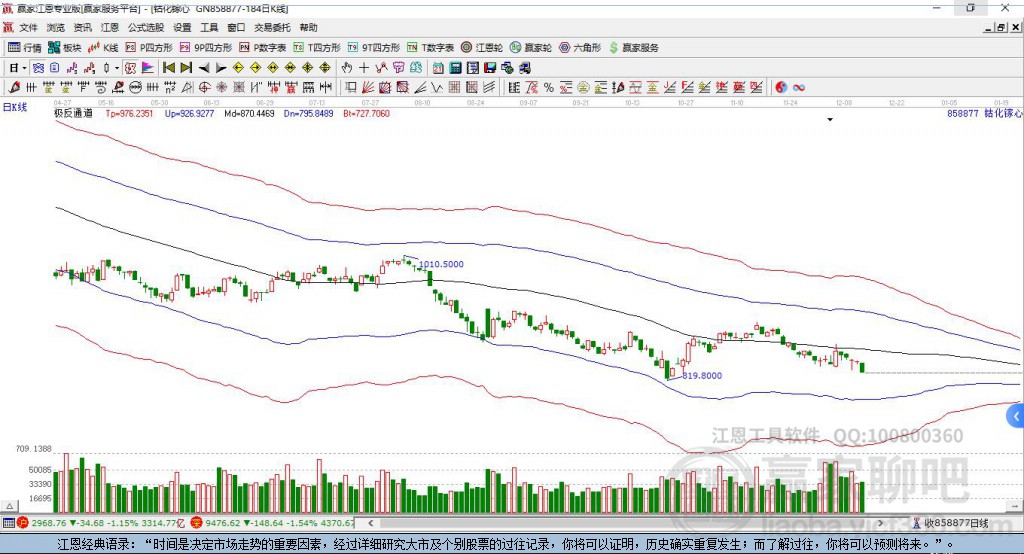Select the circular target tool icon

(204, 88)
